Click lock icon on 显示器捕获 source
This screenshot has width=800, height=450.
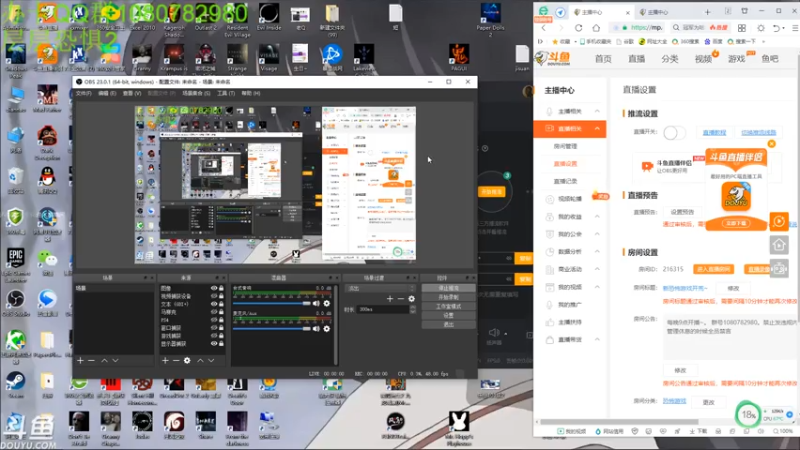(221, 343)
